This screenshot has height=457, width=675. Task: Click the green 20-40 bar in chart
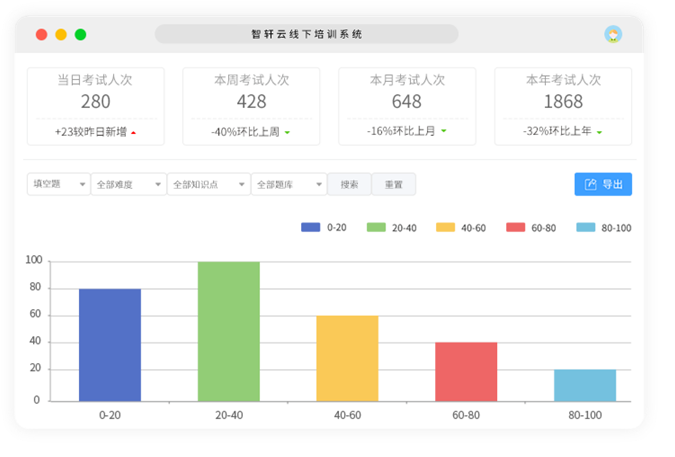(x=229, y=331)
